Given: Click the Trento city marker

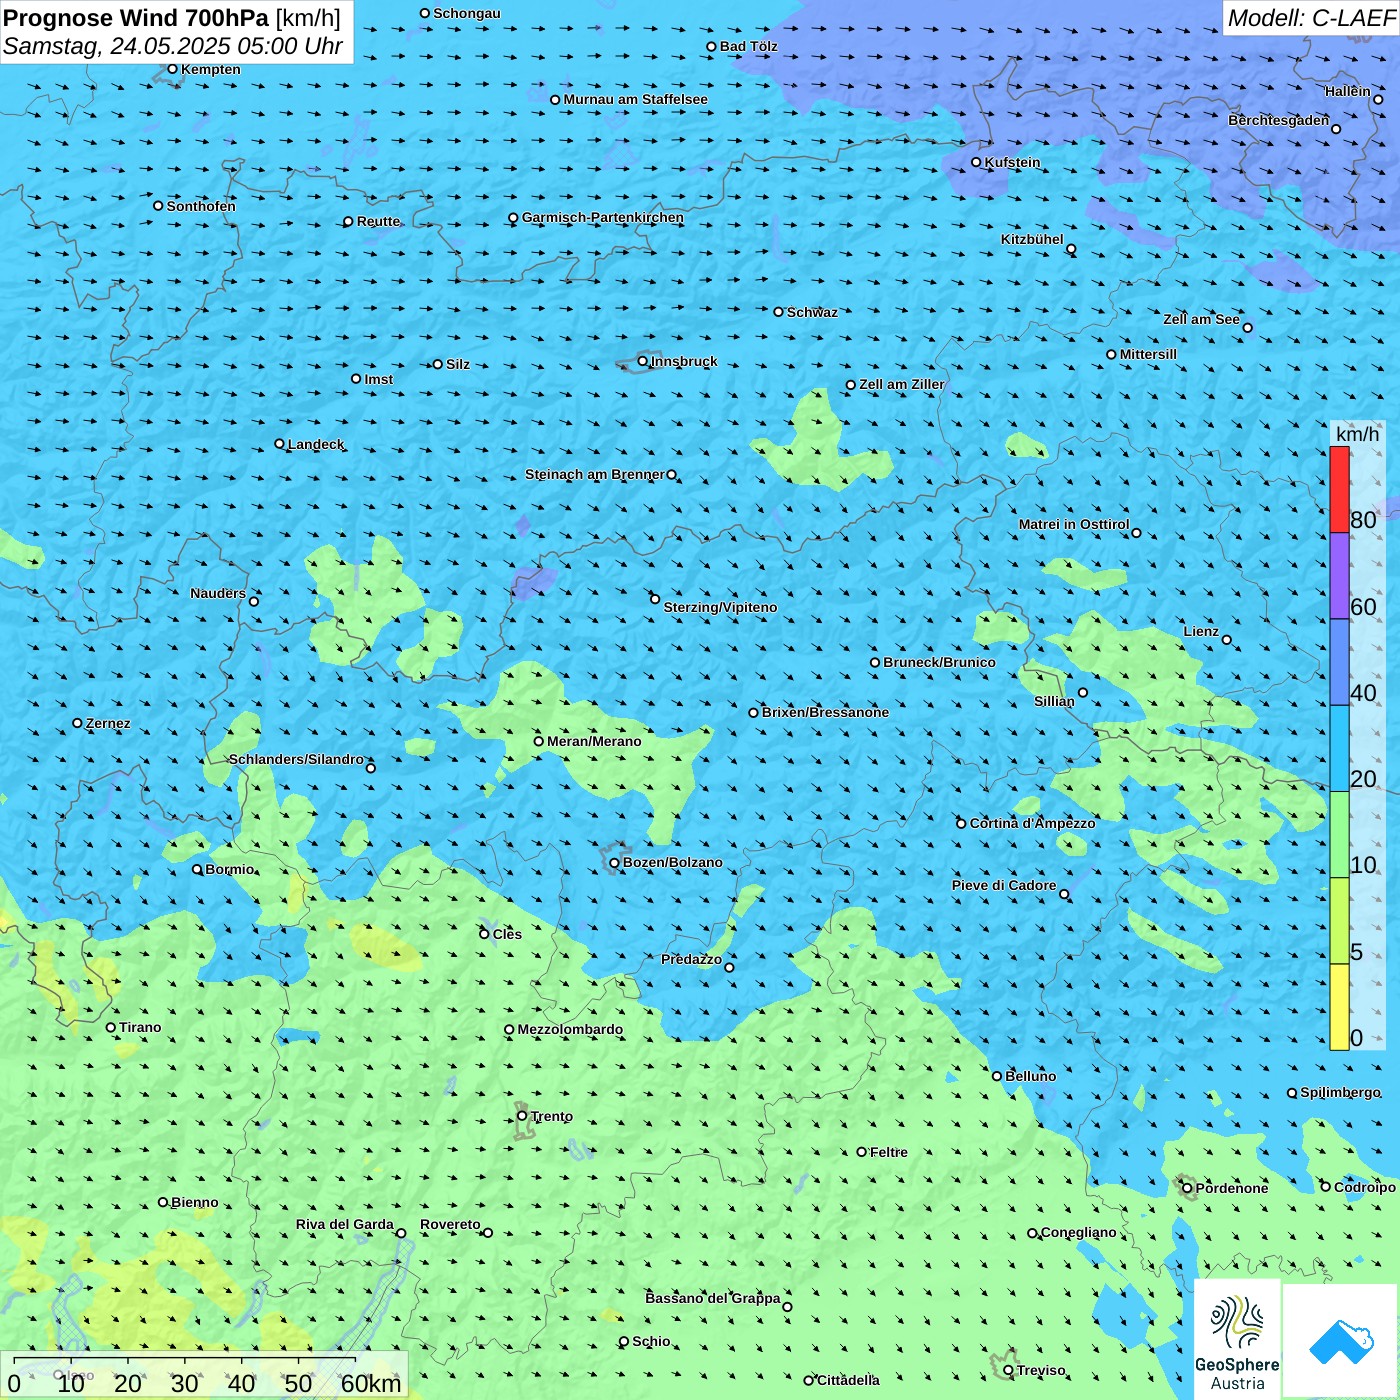Looking at the screenshot, I should click(522, 1116).
